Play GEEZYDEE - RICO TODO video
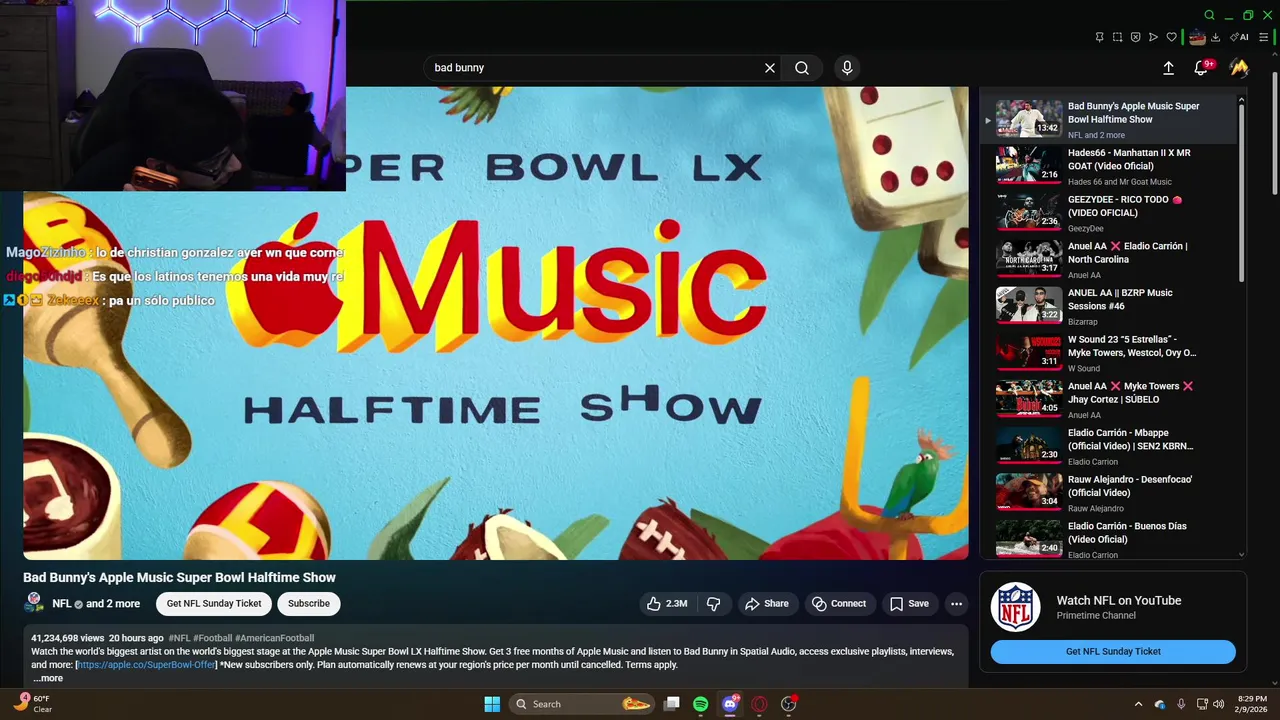Image resolution: width=1280 pixels, height=720 pixels. (x=1108, y=212)
